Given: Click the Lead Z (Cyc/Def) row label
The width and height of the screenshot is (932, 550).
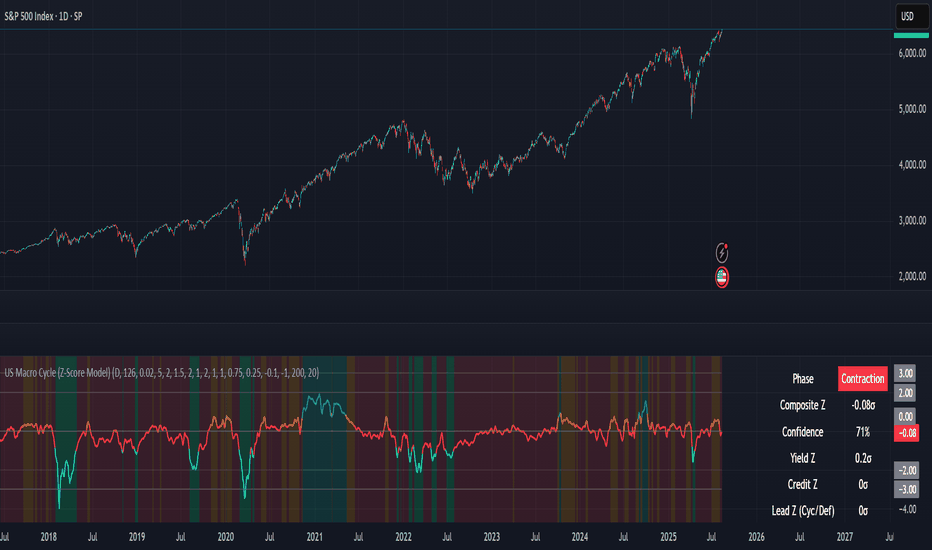Looking at the screenshot, I should pyautogui.click(x=802, y=510).
